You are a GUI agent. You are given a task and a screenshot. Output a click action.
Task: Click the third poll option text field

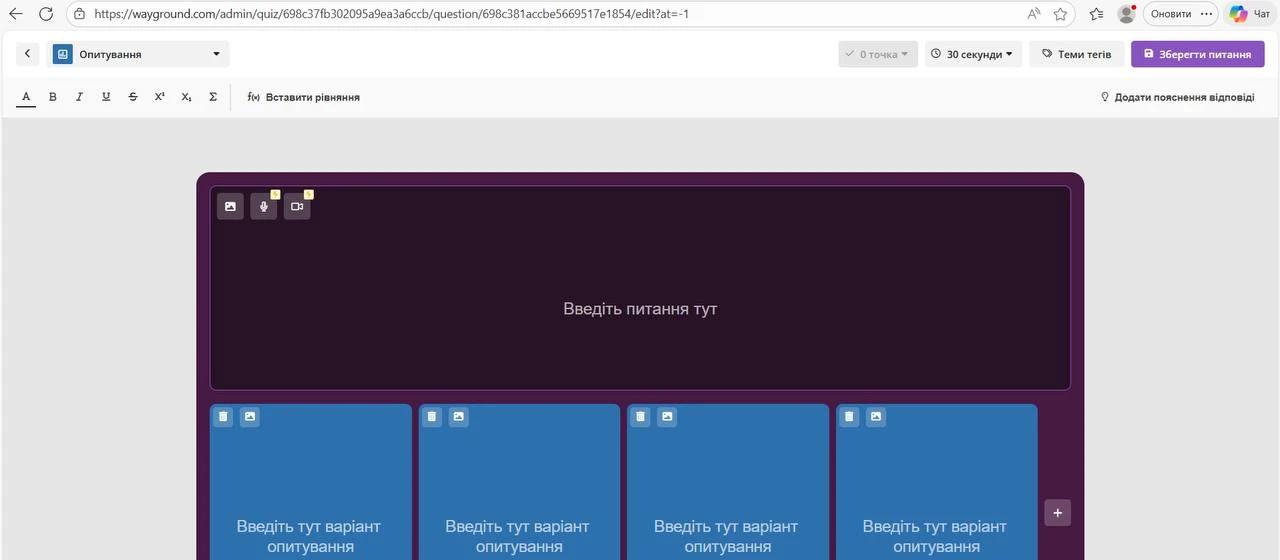726,536
